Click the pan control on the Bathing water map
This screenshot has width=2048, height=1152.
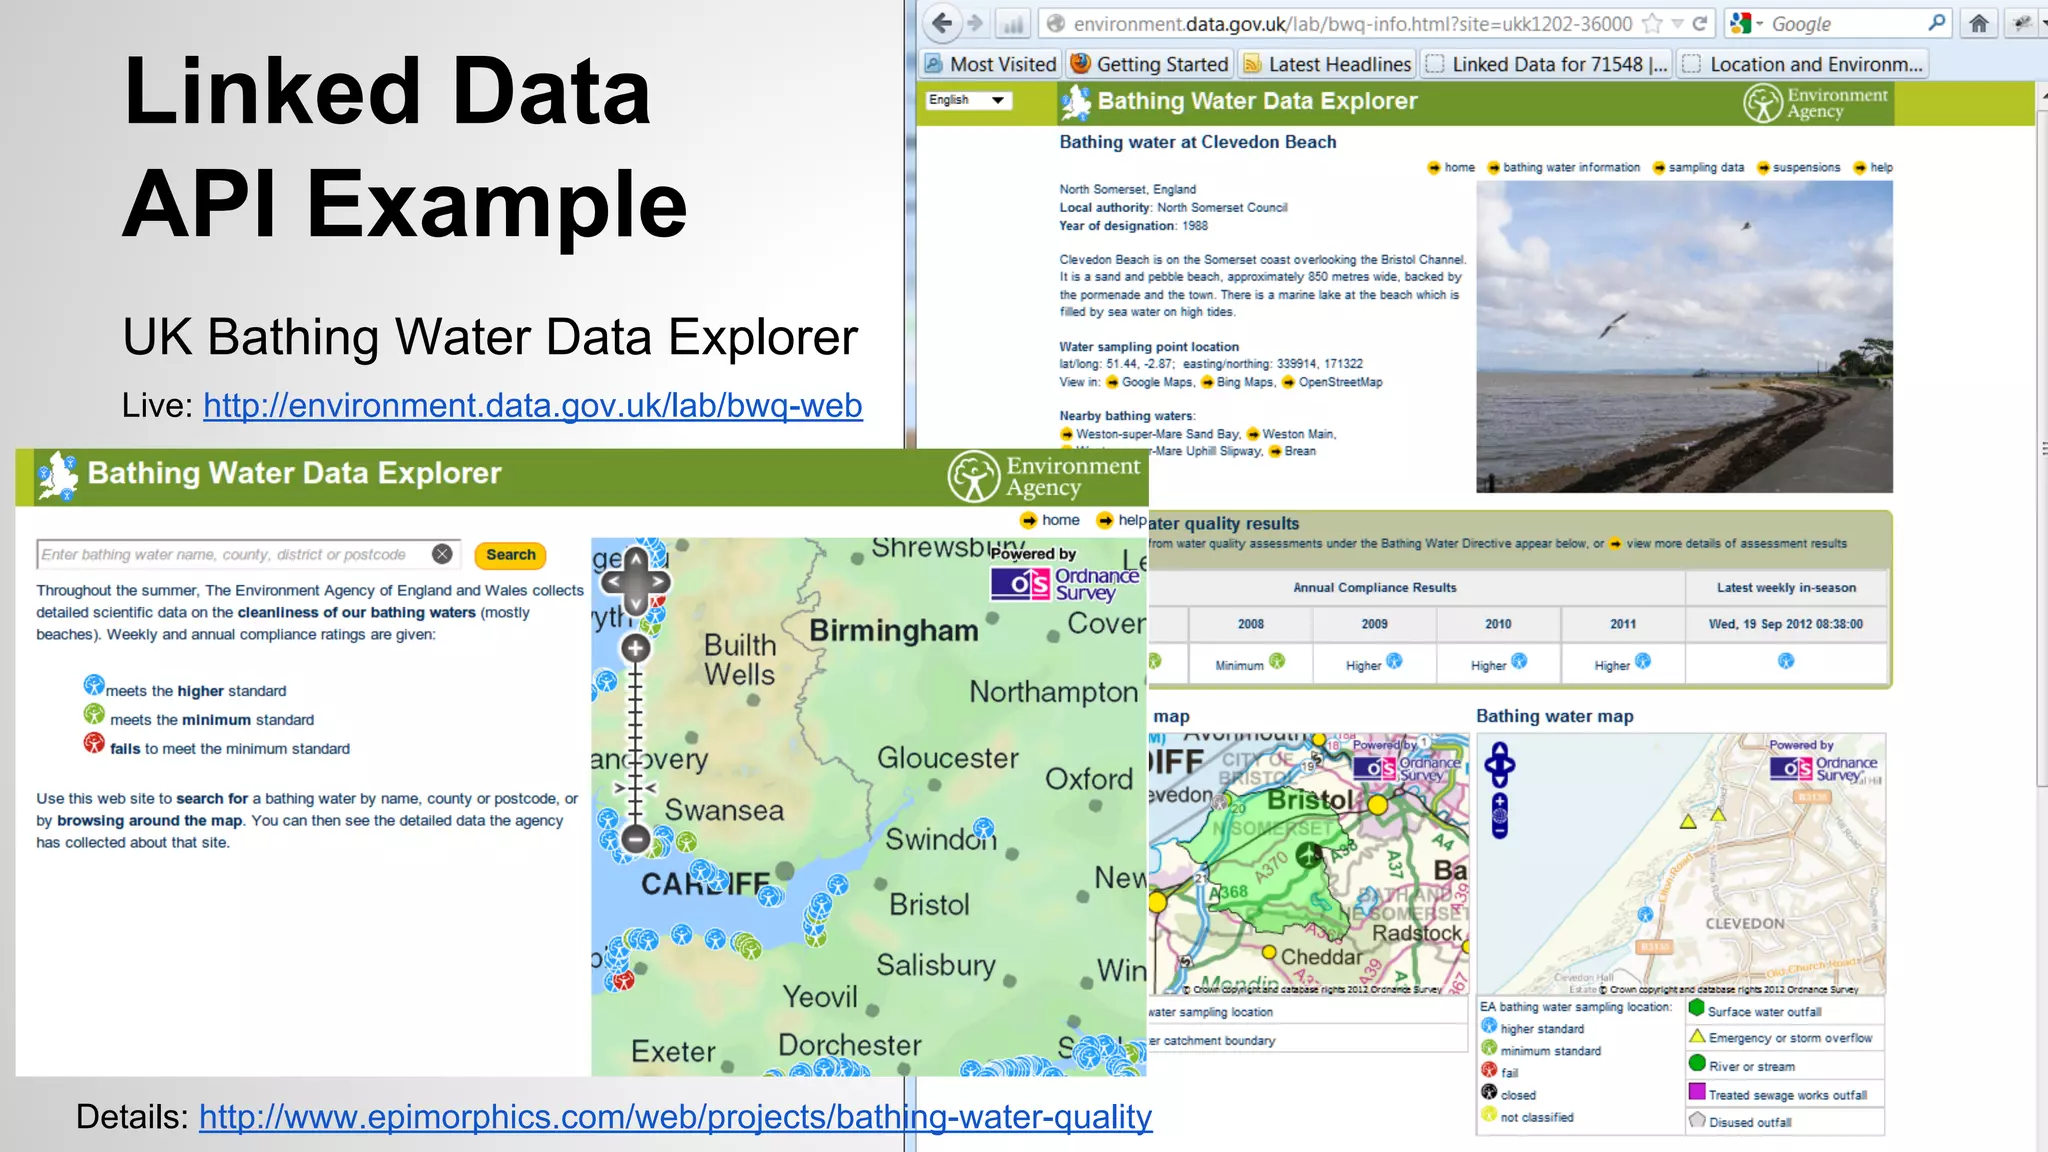[x=1499, y=765]
